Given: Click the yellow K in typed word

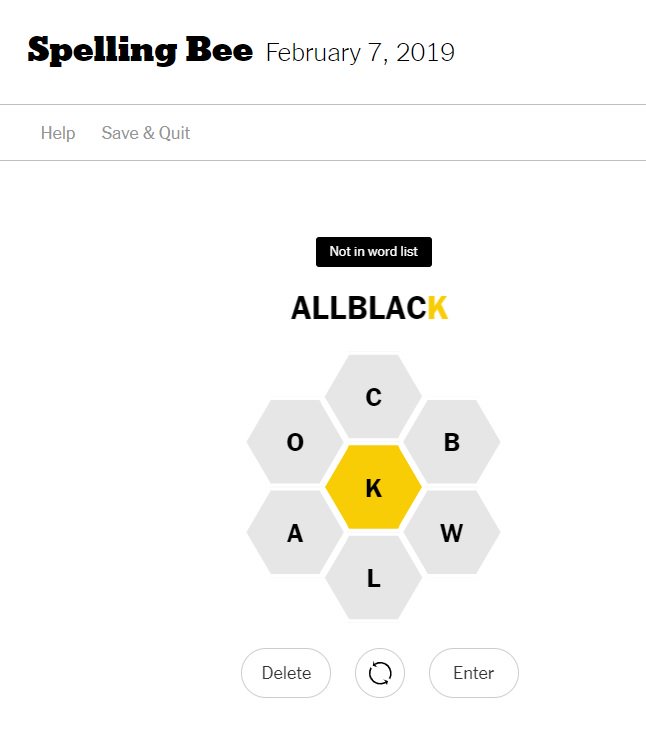Looking at the screenshot, I should click(438, 308).
